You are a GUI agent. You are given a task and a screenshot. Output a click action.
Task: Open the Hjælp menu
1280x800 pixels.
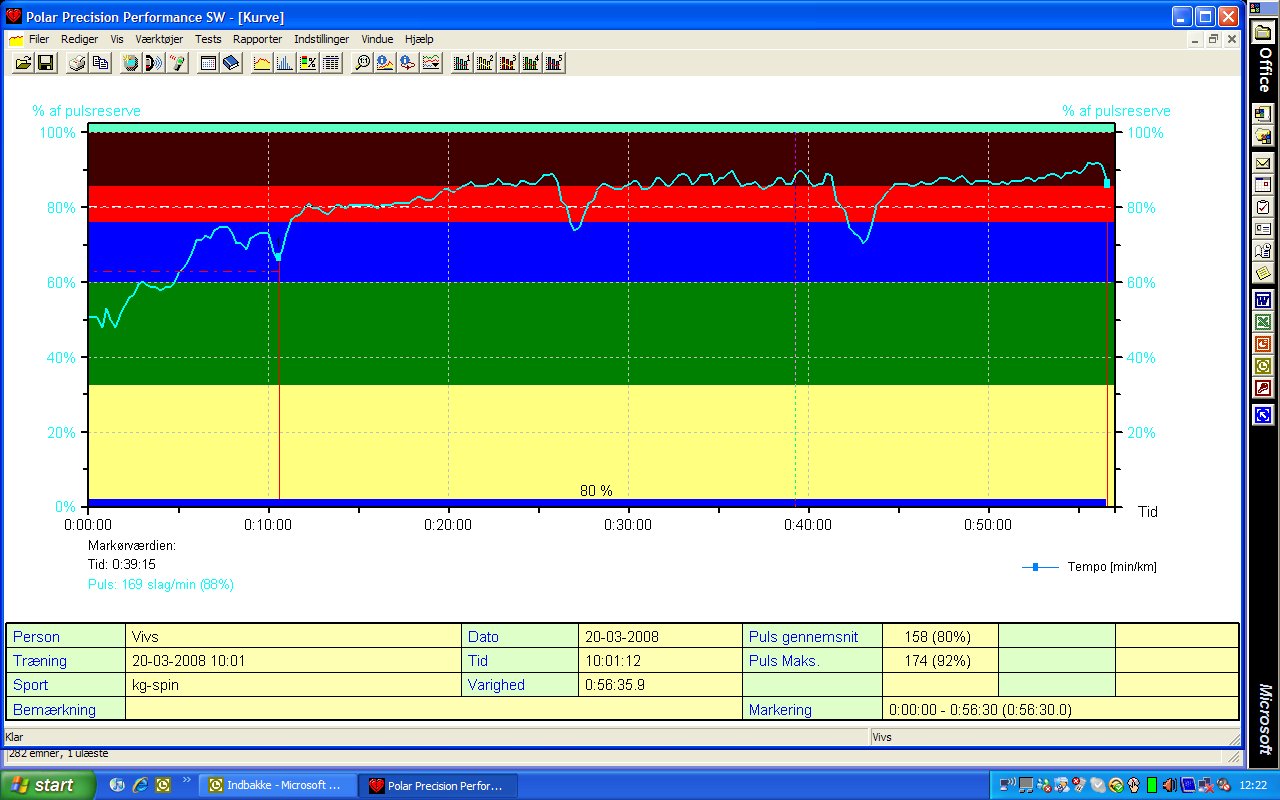(x=419, y=39)
